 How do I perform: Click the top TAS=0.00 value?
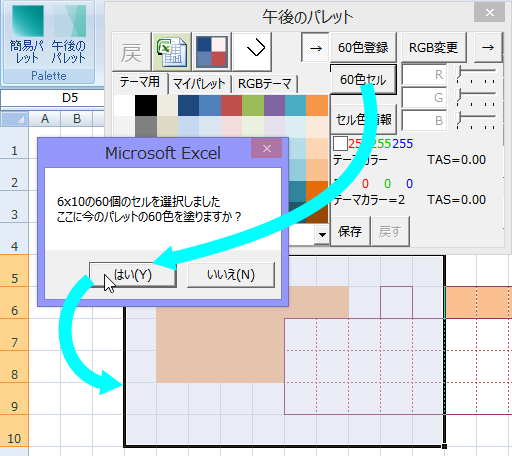[457, 160]
